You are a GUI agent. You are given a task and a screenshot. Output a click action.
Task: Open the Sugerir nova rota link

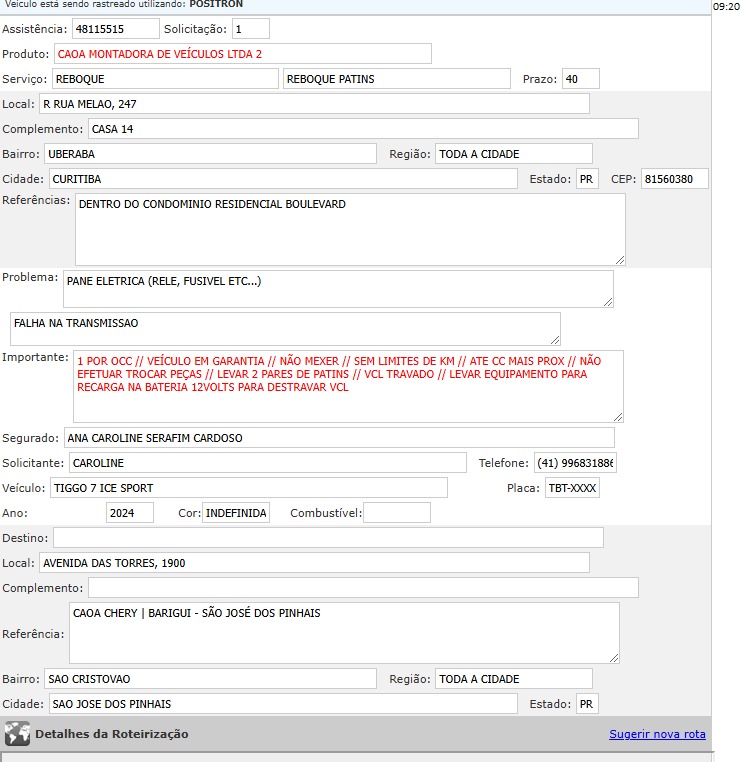657,734
